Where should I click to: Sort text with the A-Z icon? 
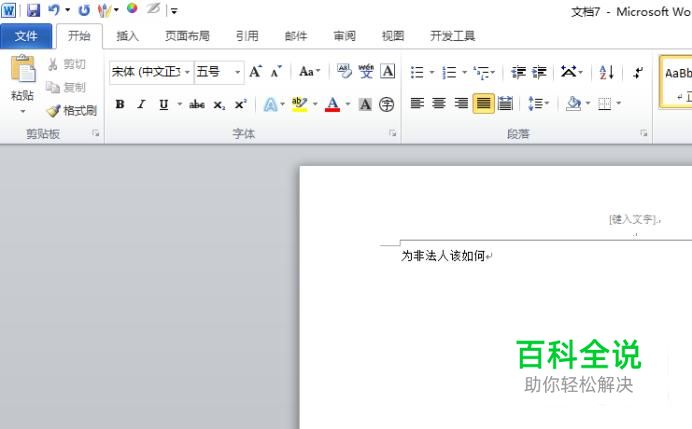coord(607,72)
